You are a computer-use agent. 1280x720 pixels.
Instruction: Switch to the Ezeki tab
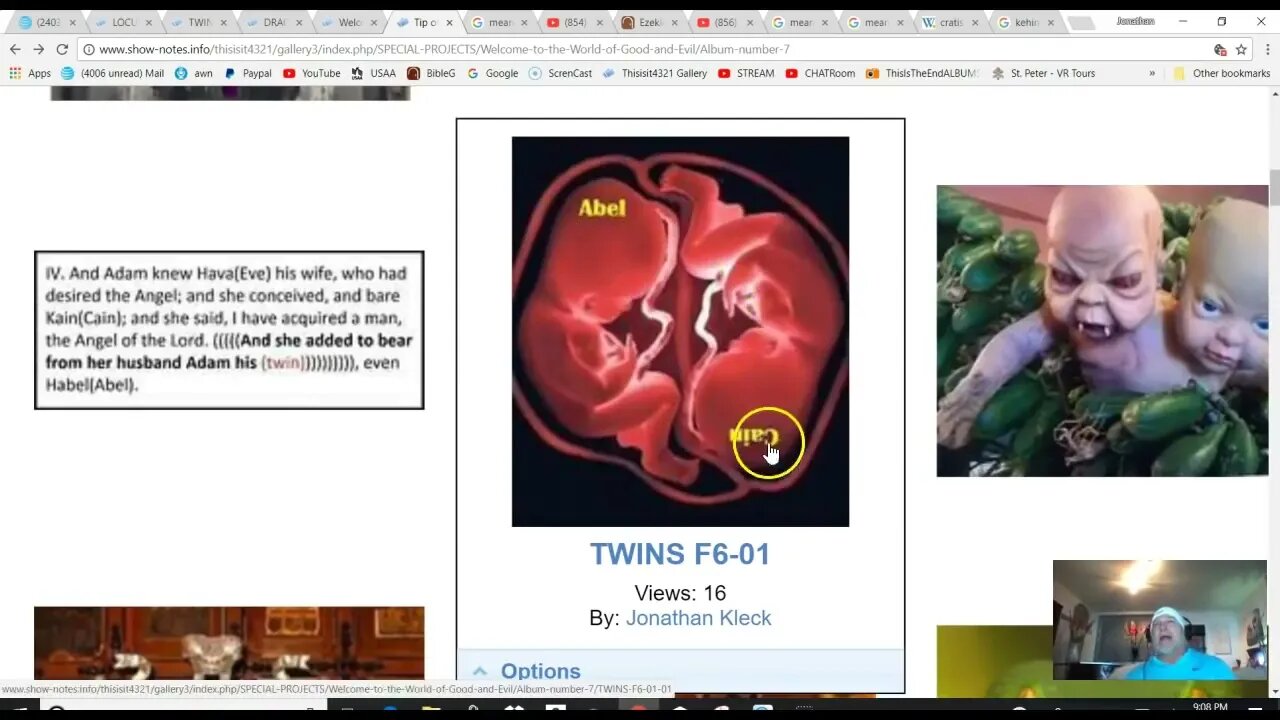click(647, 22)
